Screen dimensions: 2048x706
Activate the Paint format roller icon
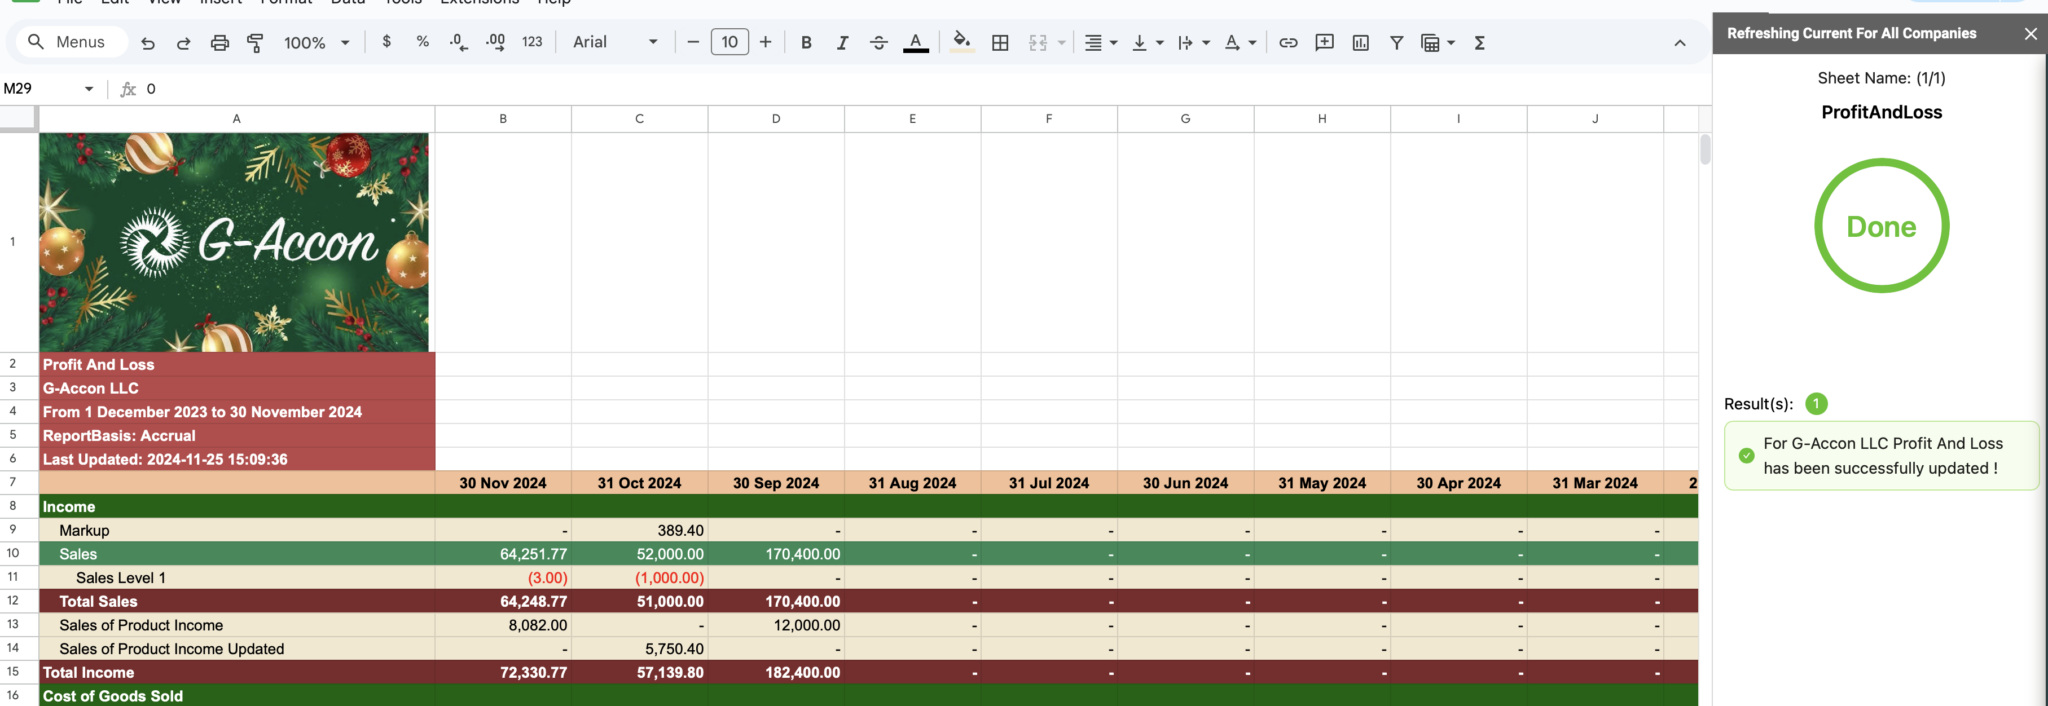point(256,43)
